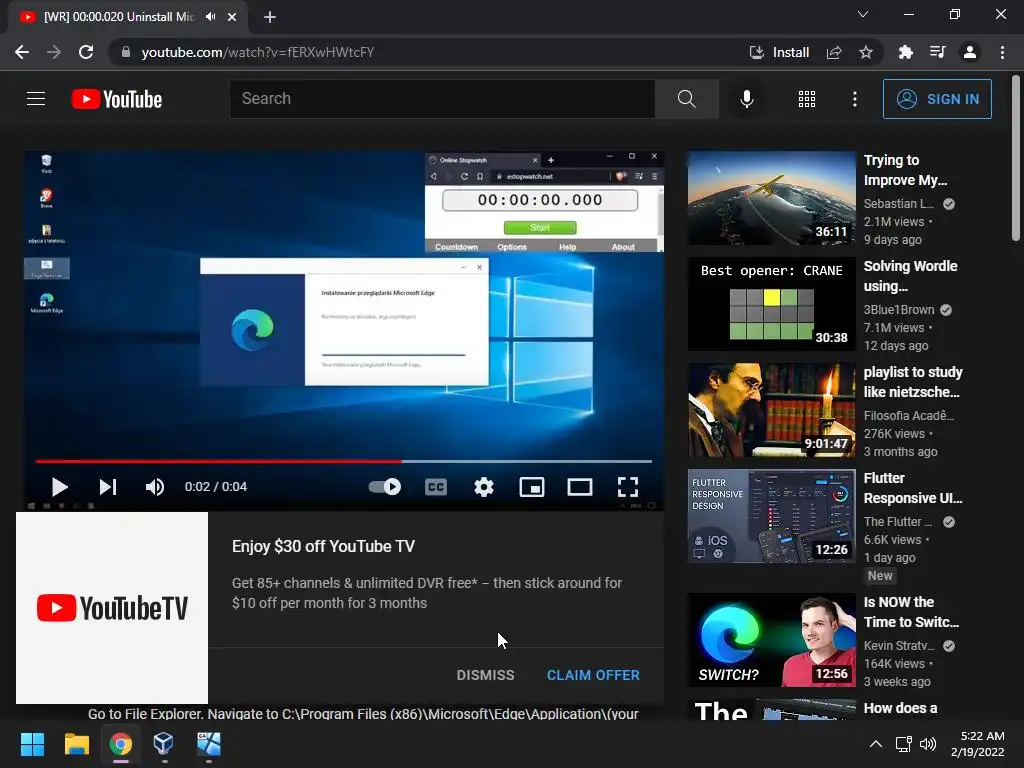
Task: Open the Sebastian L... channel name
Action: click(899, 204)
